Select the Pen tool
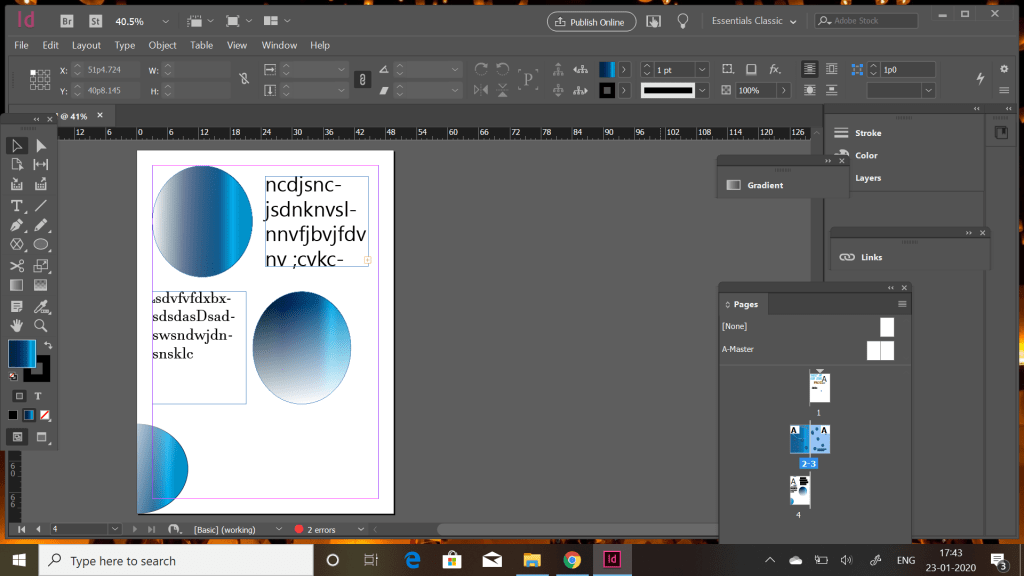This screenshot has height=576, width=1024. (x=17, y=225)
